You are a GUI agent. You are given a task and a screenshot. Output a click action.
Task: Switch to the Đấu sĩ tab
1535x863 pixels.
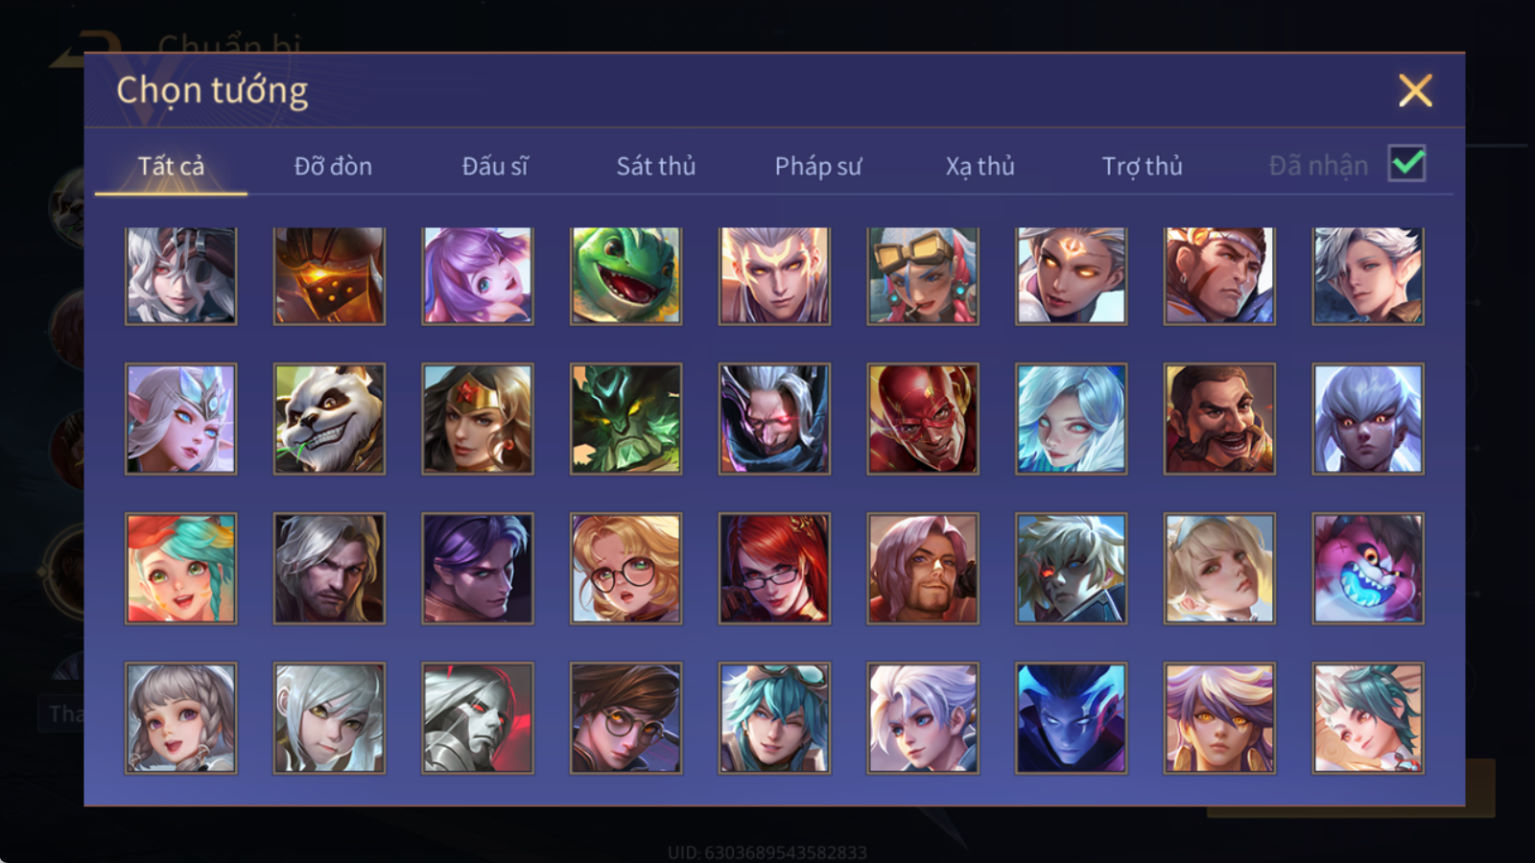pos(495,166)
